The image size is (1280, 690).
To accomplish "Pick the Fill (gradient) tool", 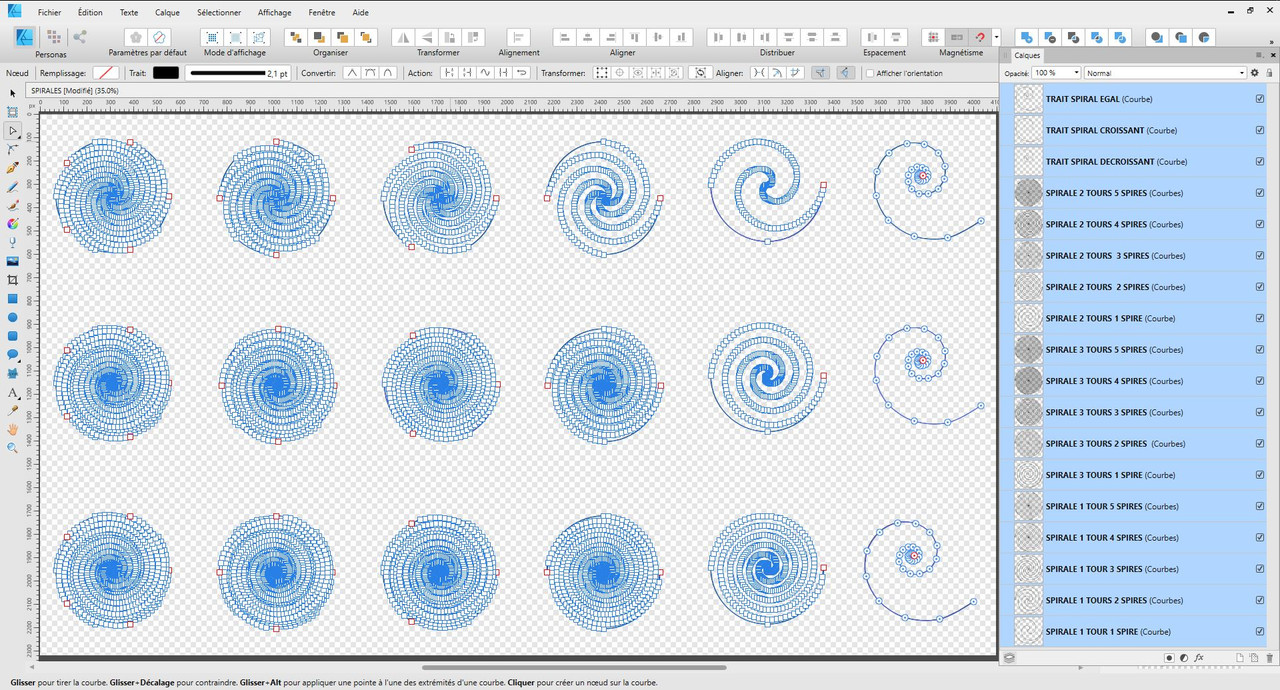I will point(13,224).
